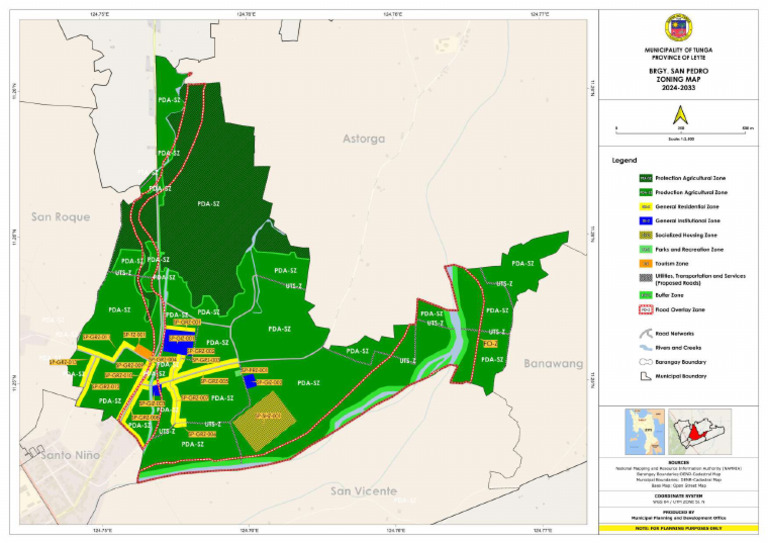Click the Banawang map label
768x543 pixels.
pyautogui.click(x=553, y=363)
